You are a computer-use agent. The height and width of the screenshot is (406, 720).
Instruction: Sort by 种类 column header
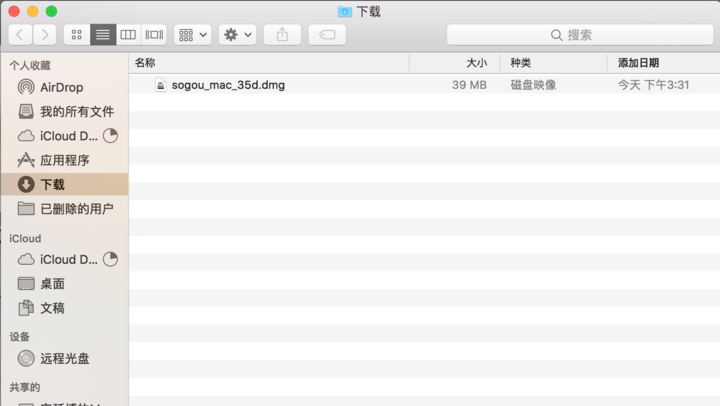coord(553,63)
